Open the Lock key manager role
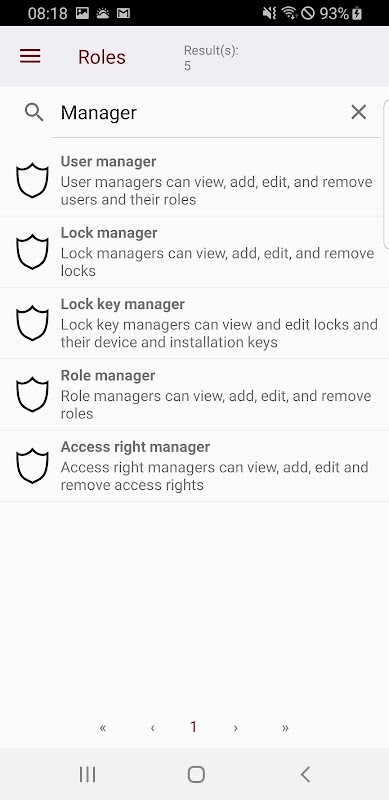 click(194, 323)
